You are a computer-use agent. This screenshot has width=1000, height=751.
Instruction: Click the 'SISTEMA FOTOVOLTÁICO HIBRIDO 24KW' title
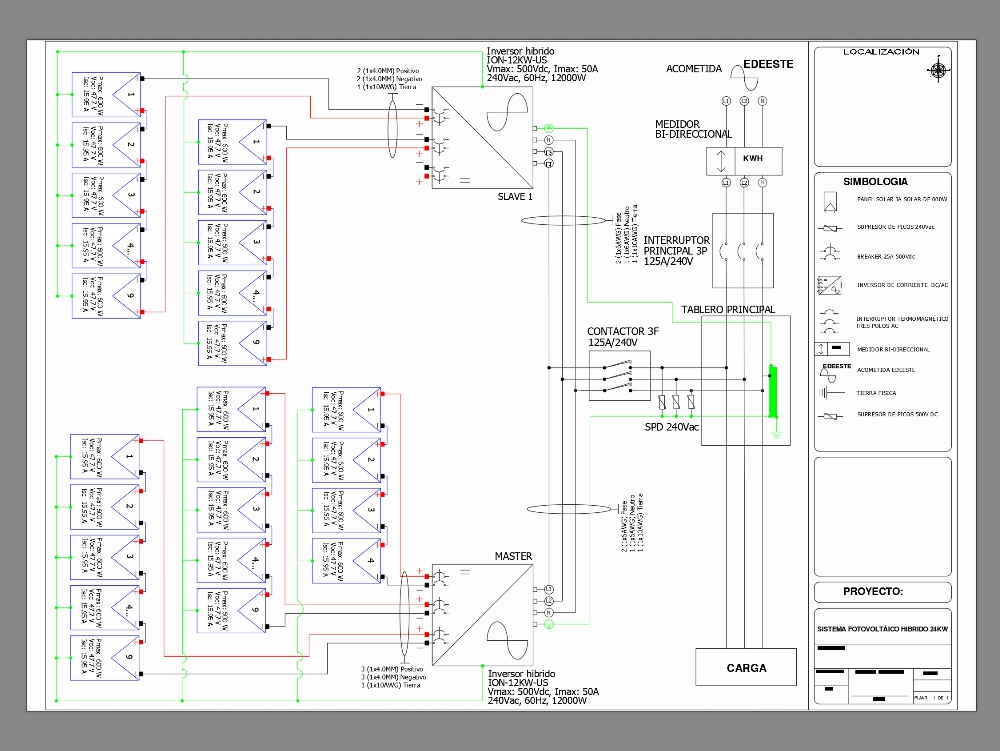[883, 629]
